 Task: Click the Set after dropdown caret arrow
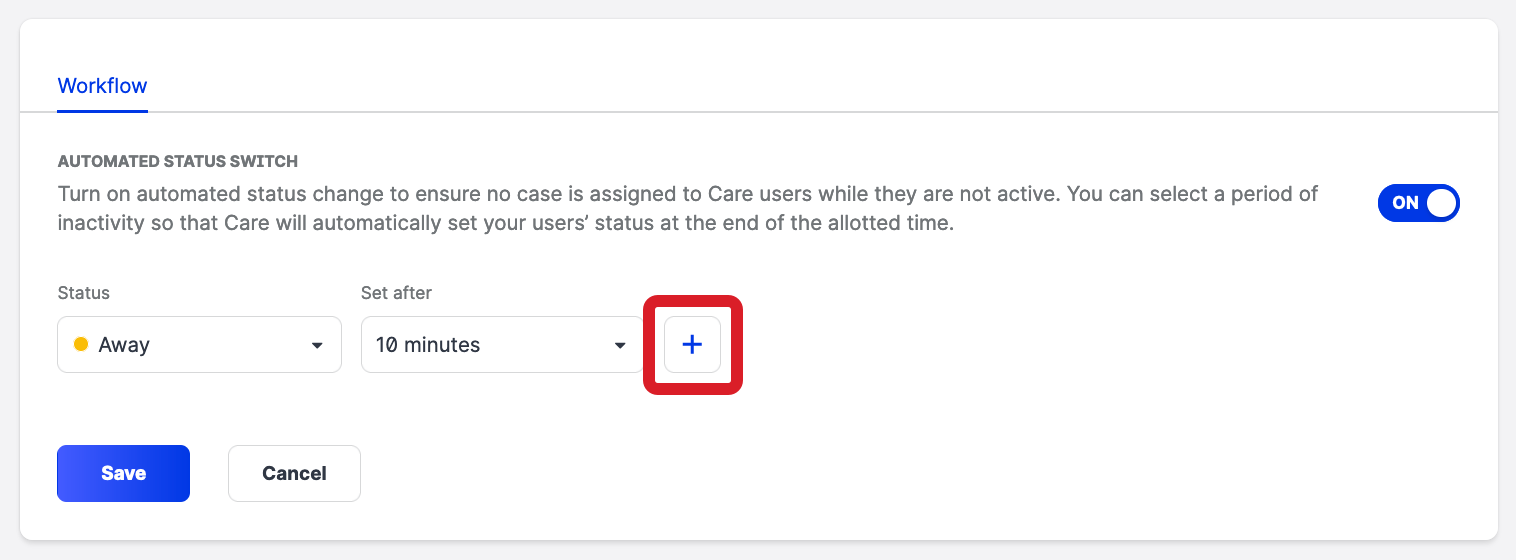[x=620, y=346]
